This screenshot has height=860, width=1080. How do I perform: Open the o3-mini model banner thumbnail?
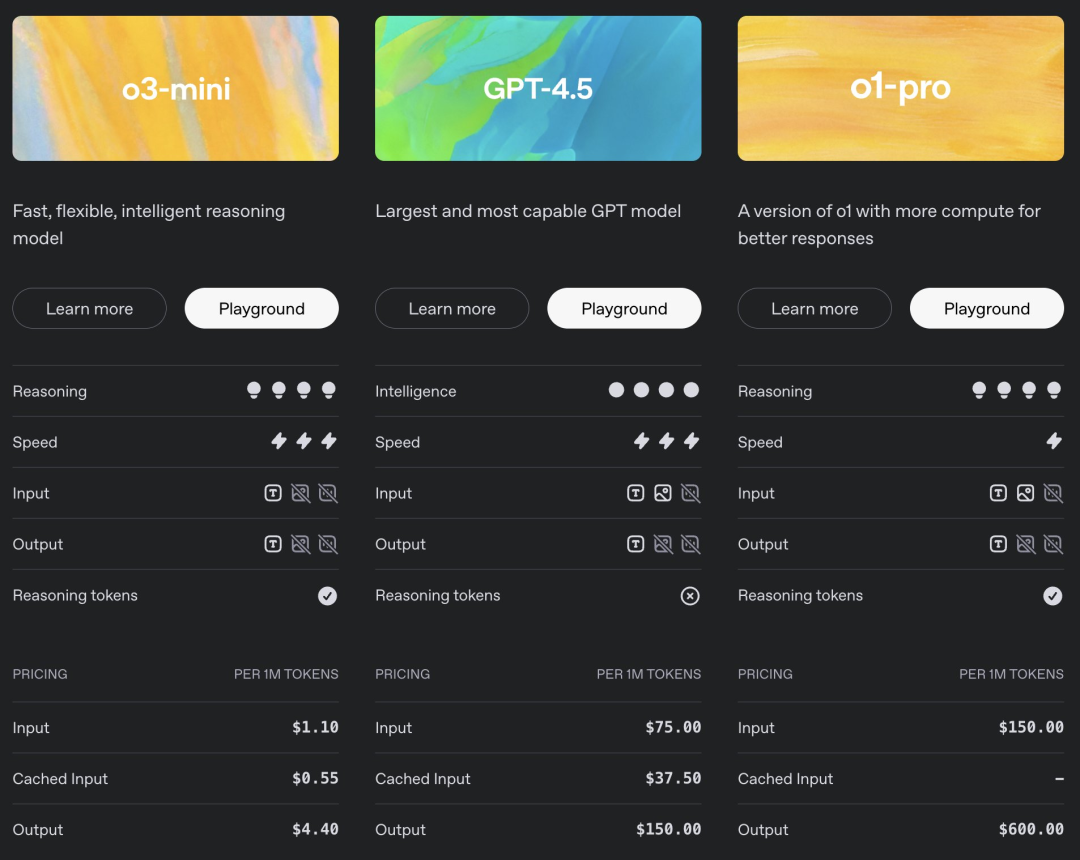point(176,88)
